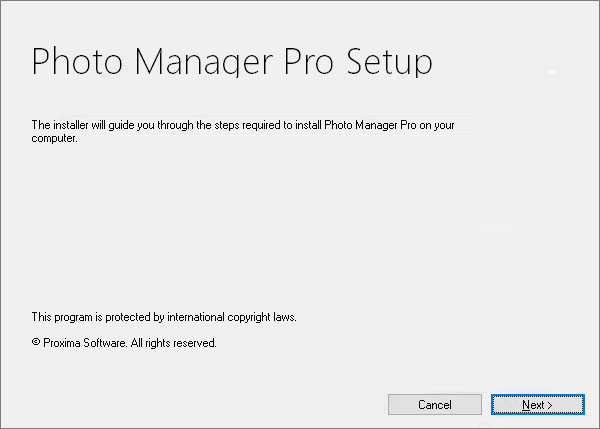Screen dimensions: 600x429
Task: Click the All rights reserved text
Action: (174, 343)
